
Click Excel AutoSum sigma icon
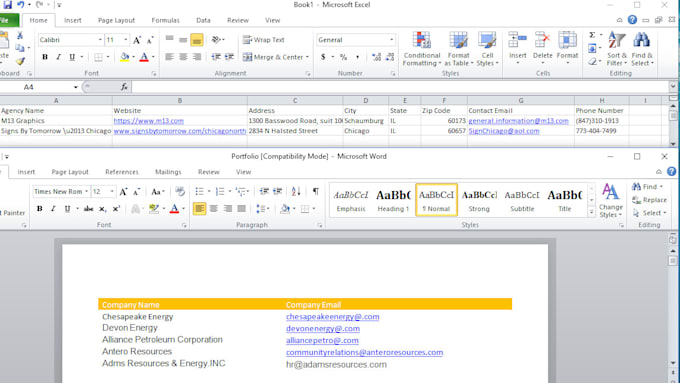[592, 35]
